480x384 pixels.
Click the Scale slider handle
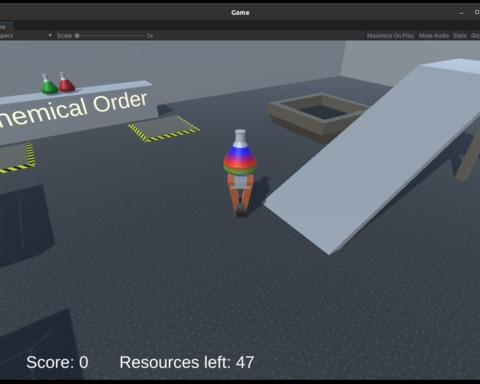77,36
